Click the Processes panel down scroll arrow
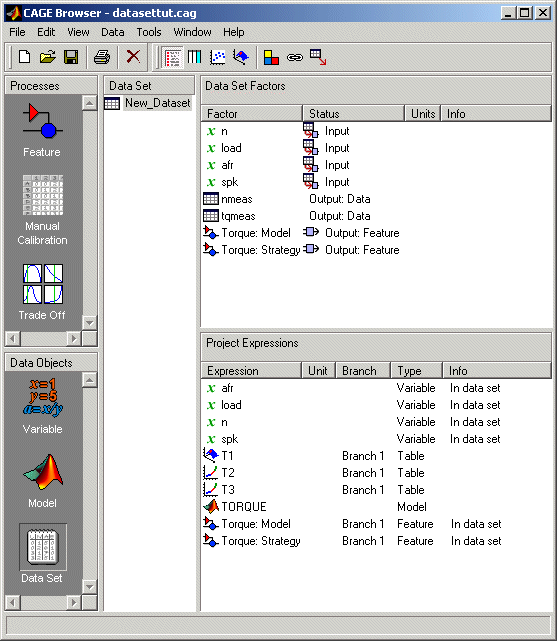Image resolution: width=557 pixels, height=641 pixels. [89, 323]
